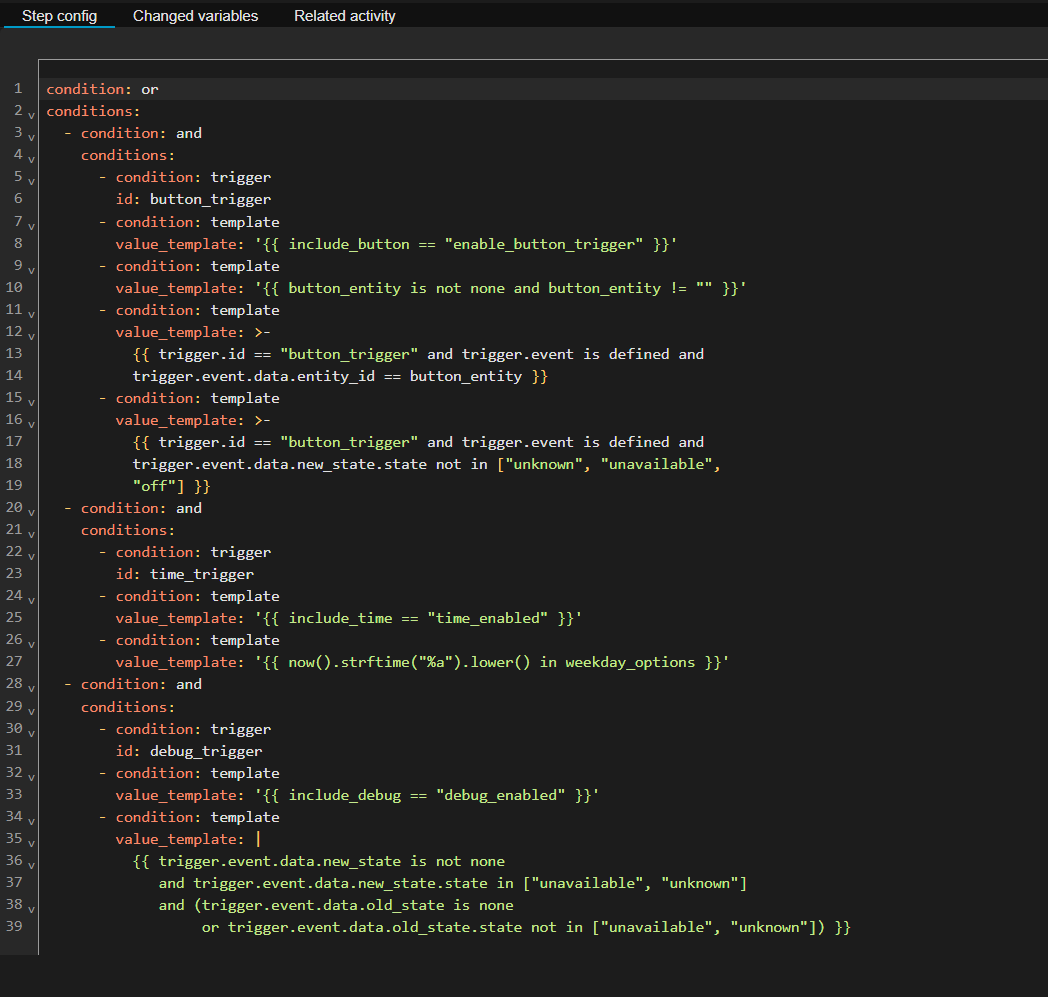
Task: Click the text 'id: button_trigger'
Action: coord(193,199)
